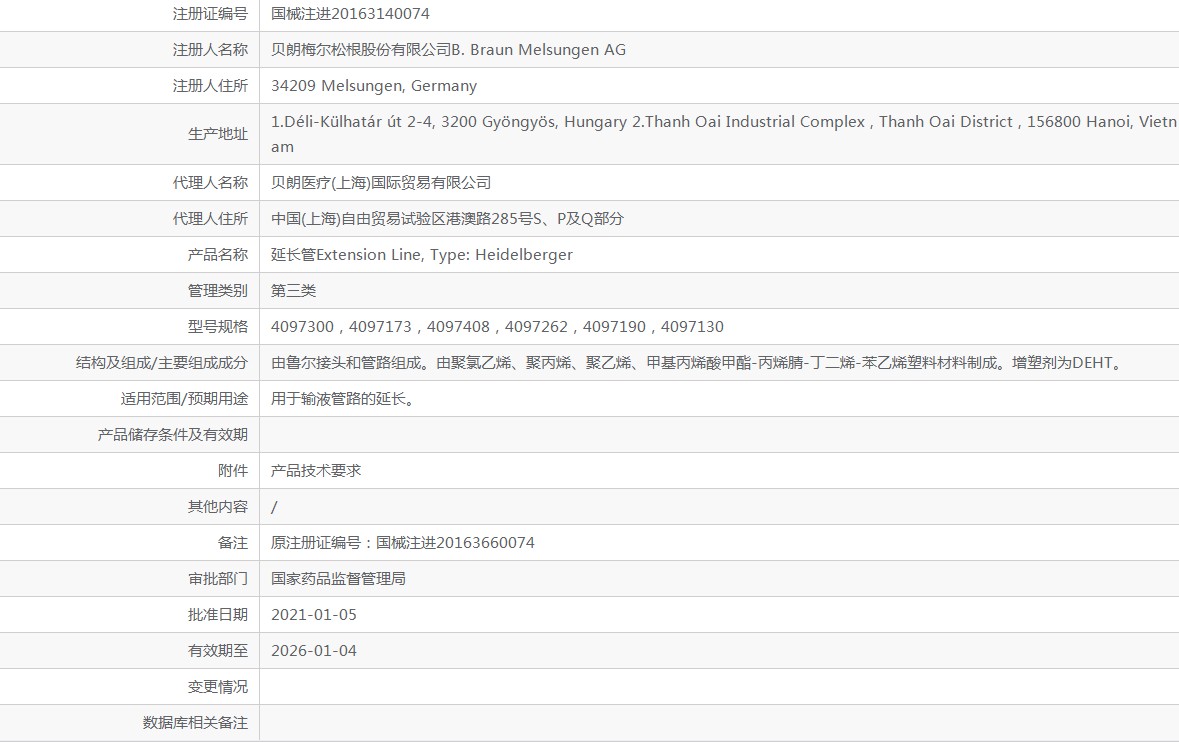The image size is (1179, 742).
Task: Select expiry date 2026-01-04
Action: pos(314,651)
